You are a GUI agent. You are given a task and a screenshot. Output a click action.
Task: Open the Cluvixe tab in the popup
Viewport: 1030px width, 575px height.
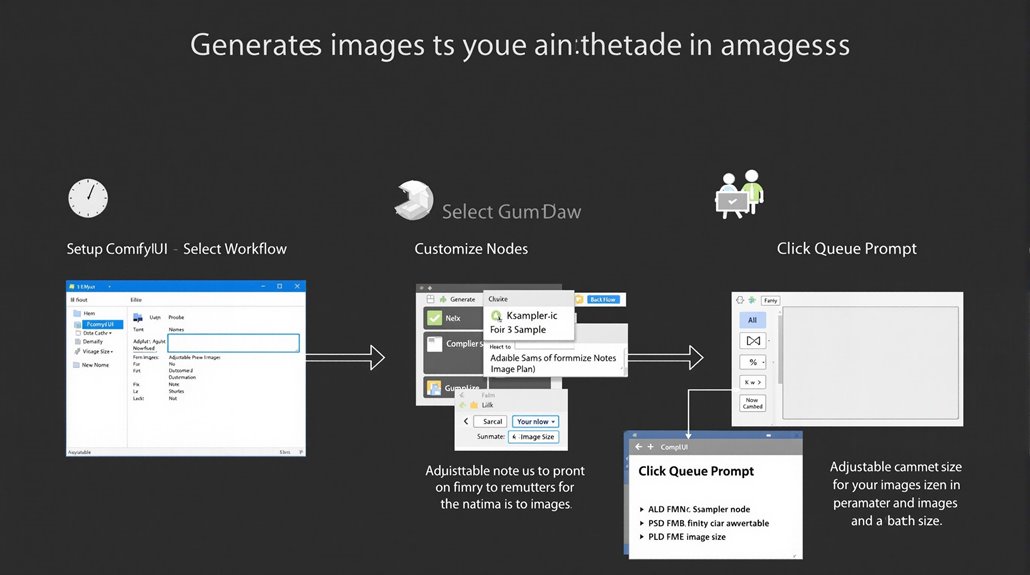(498, 299)
